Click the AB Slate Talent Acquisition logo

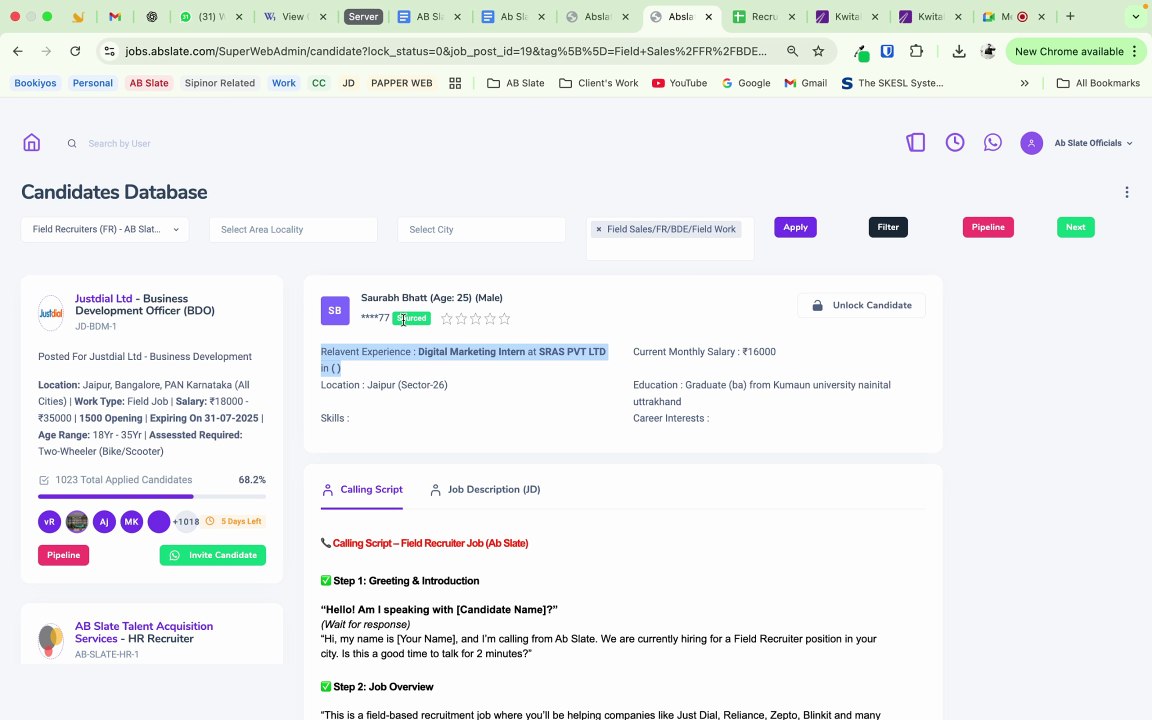(51, 640)
